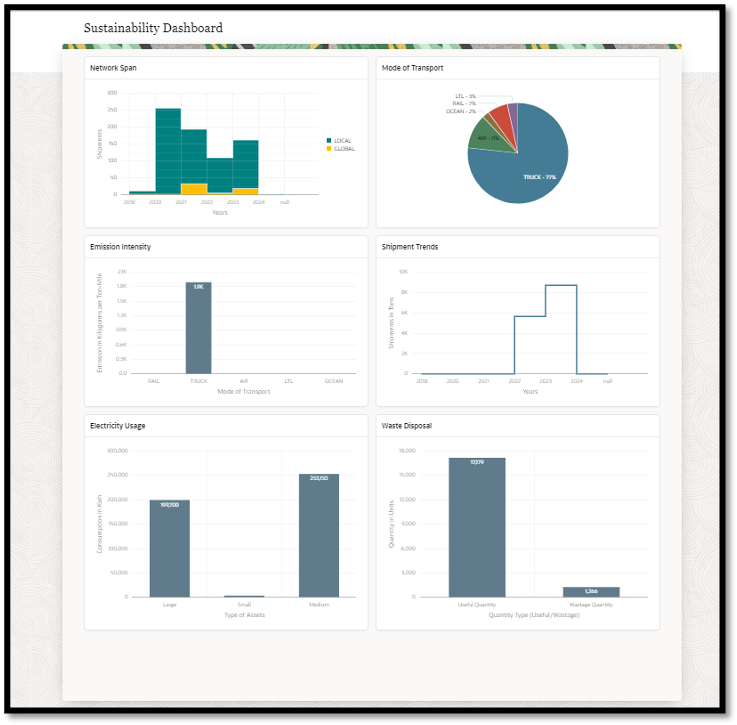Click the Network Span panel title
Viewport: 737px width, 725px height.
click(113, 68)
